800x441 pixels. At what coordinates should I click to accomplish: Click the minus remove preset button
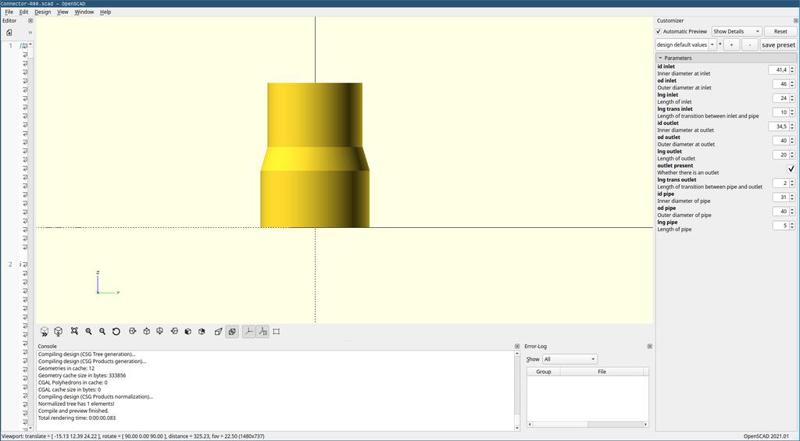coord(748,45)
